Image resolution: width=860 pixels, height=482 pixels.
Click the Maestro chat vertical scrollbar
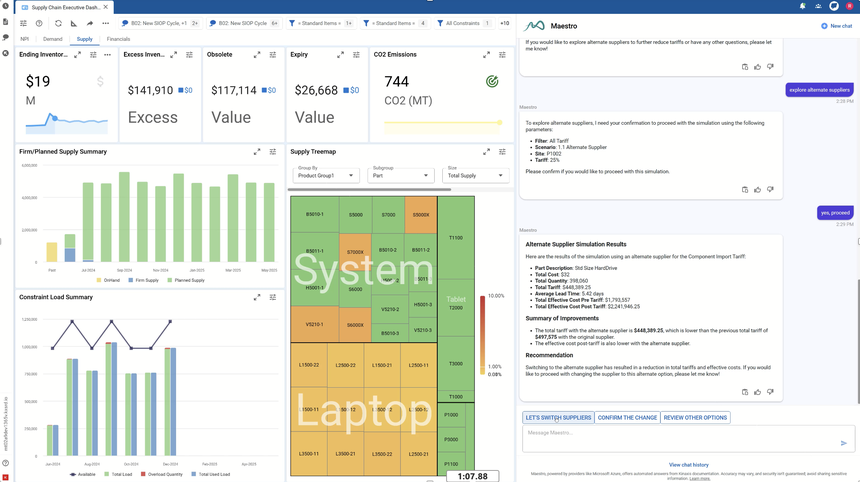858,340
